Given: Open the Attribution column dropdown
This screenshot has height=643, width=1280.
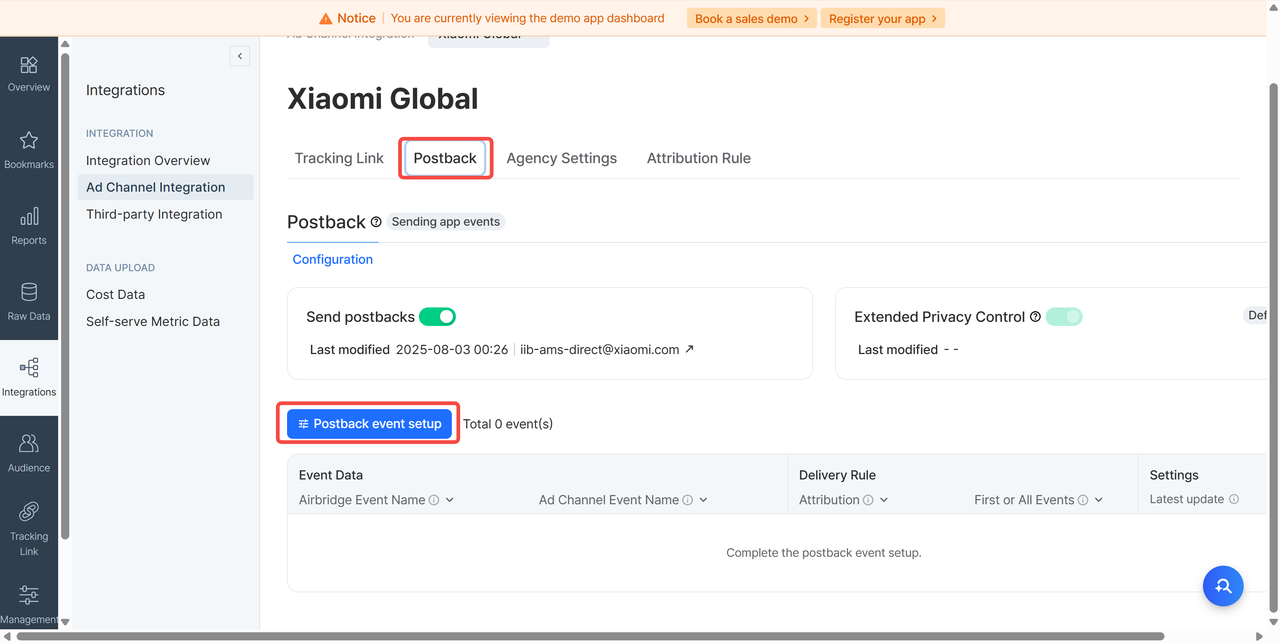Looking at the screenshot, I should (883, 500).
